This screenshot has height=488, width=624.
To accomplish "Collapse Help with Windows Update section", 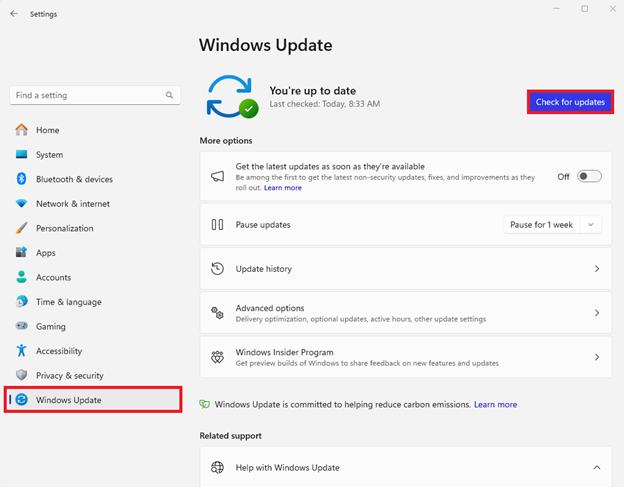I will click(597, 467).
